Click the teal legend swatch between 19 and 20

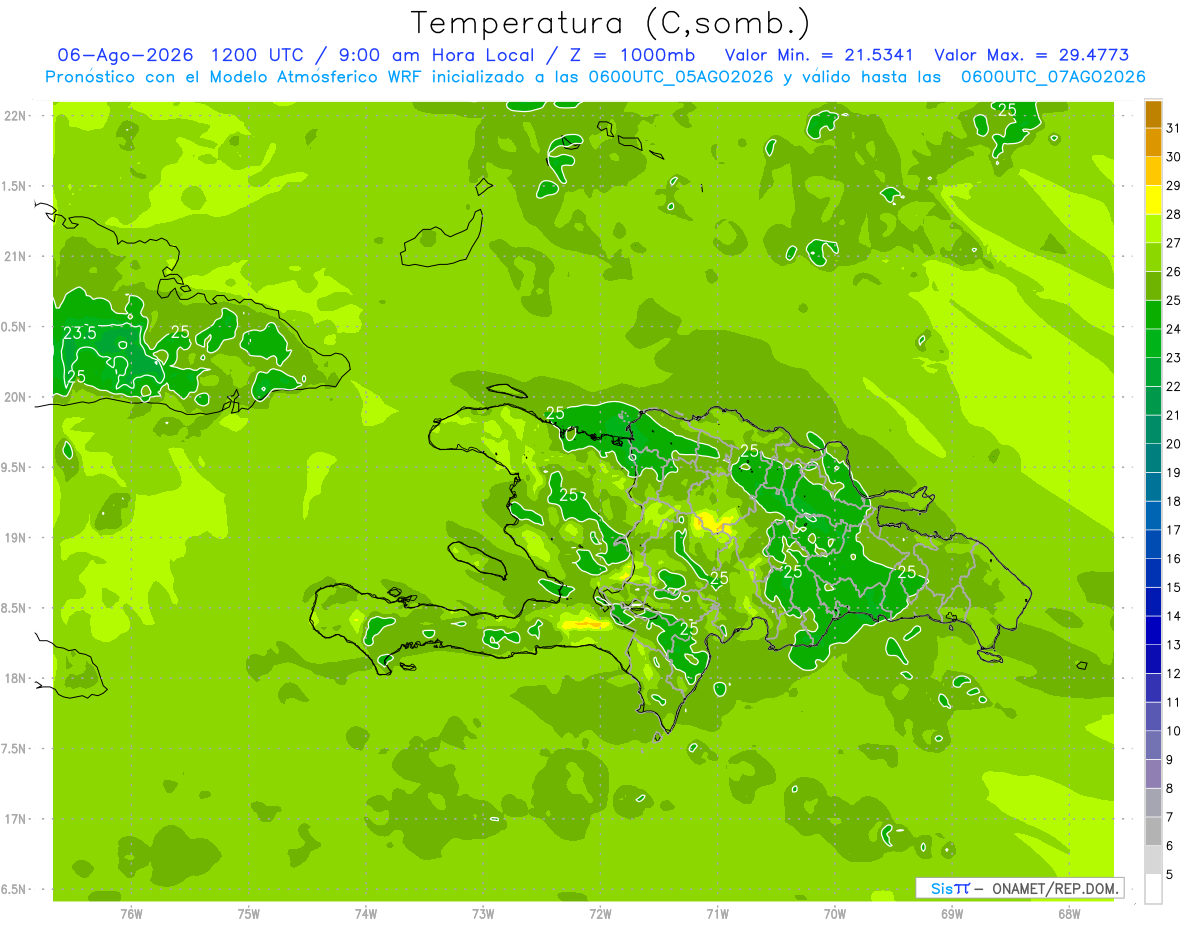click(1153, 458)
